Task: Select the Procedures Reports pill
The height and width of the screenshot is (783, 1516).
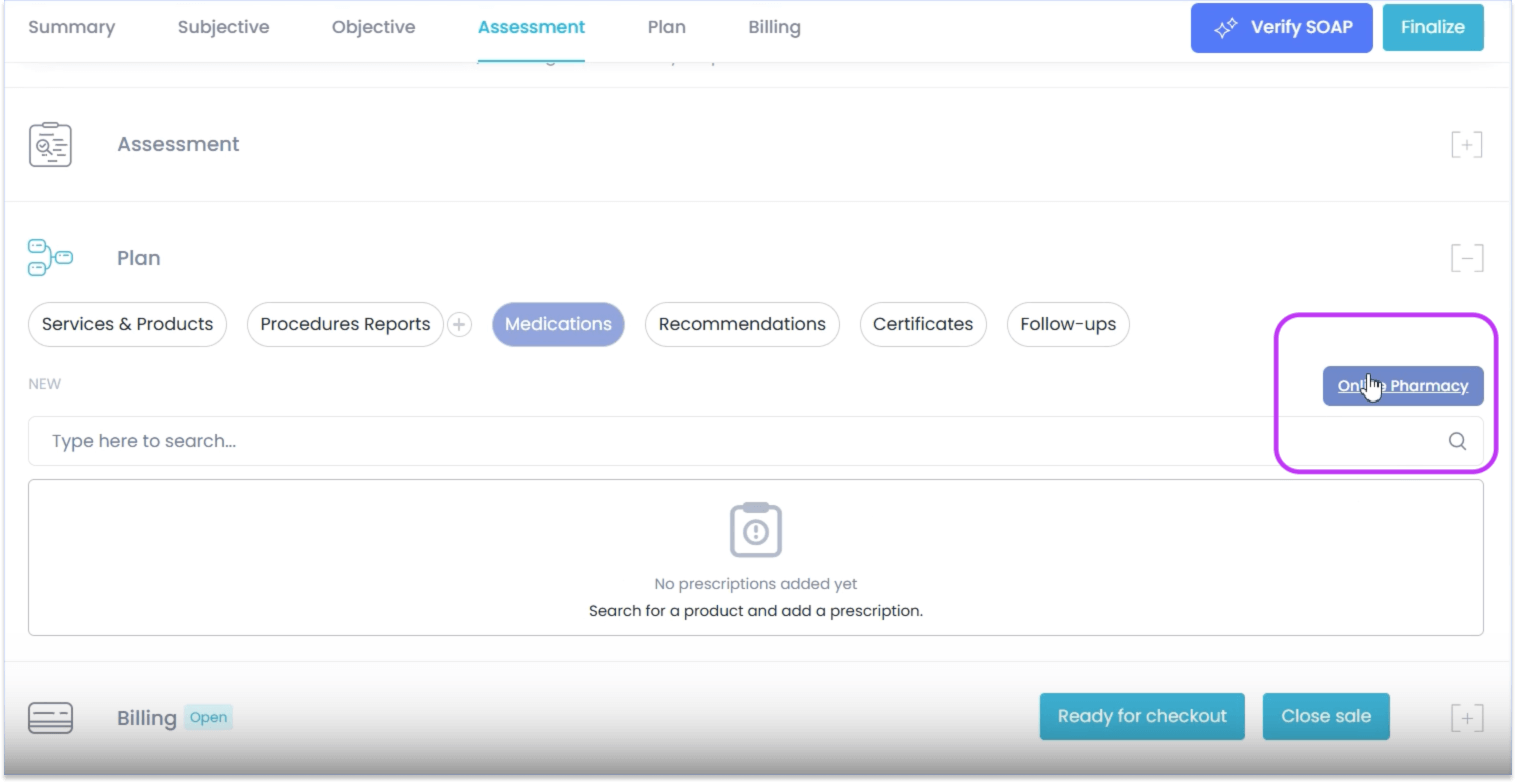Action: point(345,324)
